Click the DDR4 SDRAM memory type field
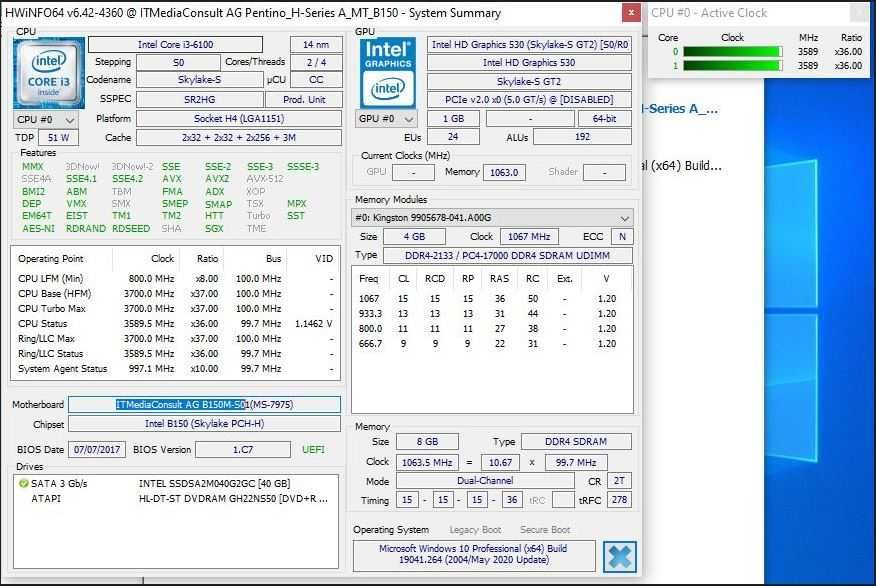Screen dimensions: 876x586 (x=576, y=442)
